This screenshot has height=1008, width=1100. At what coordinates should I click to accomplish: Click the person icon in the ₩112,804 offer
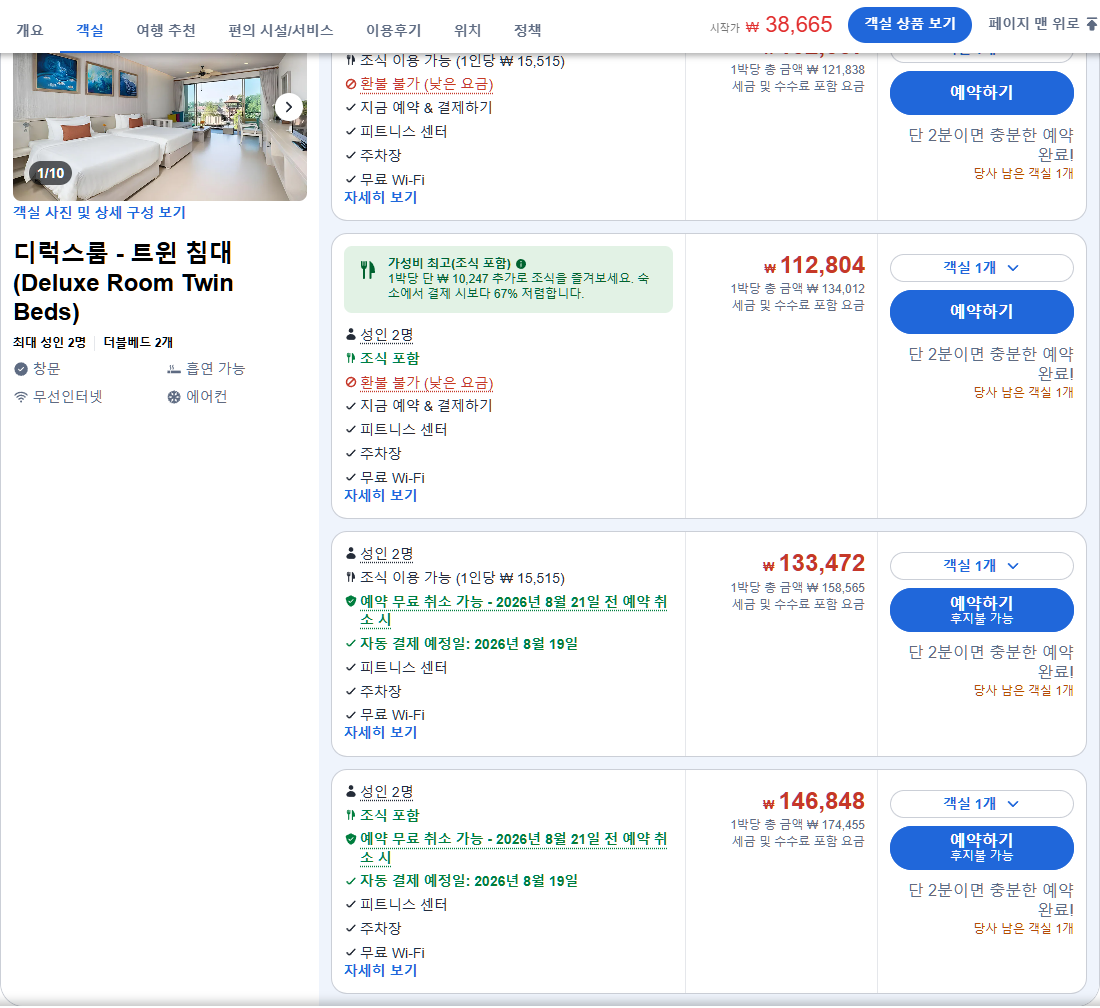(351, 334)
